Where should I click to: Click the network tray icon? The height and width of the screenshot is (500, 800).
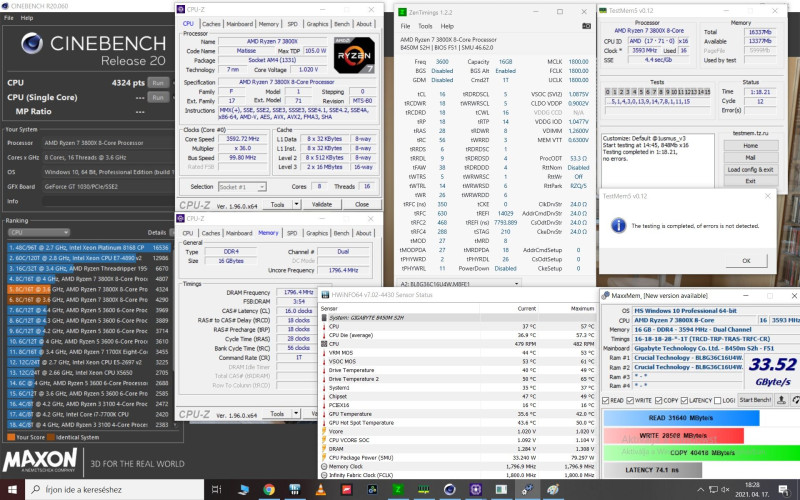(x=713, y=490)
